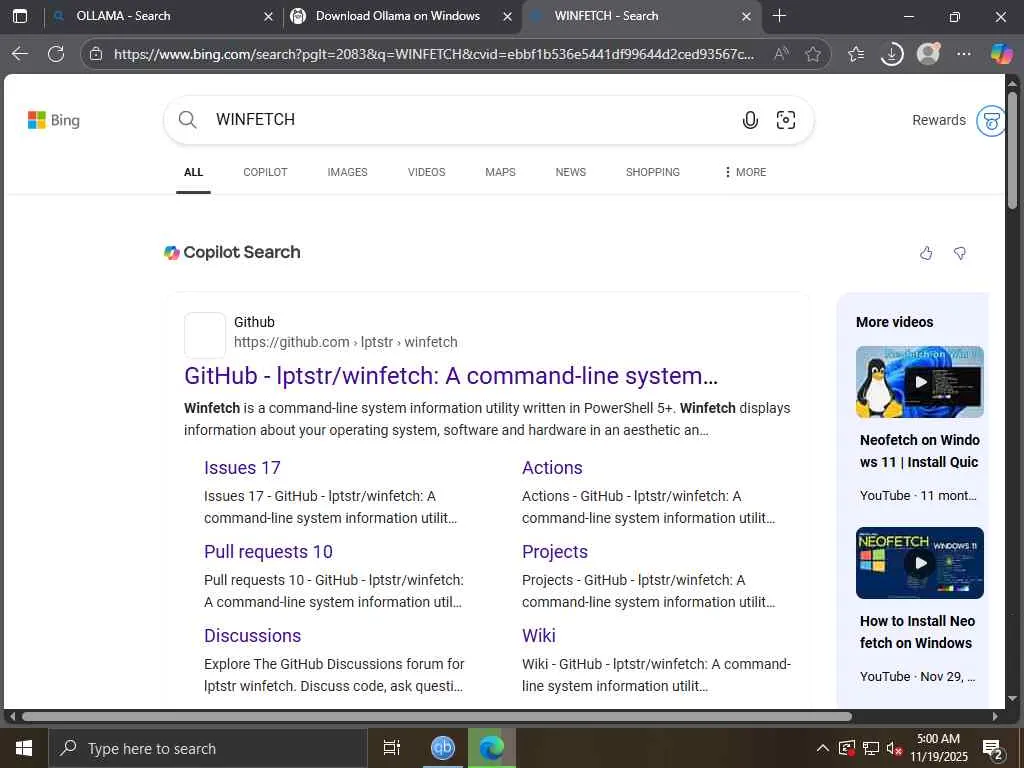Viewport: 1024px width, 768px height.
Task: Open the Copilot sidebar icon
Action: coord(1001,54)
